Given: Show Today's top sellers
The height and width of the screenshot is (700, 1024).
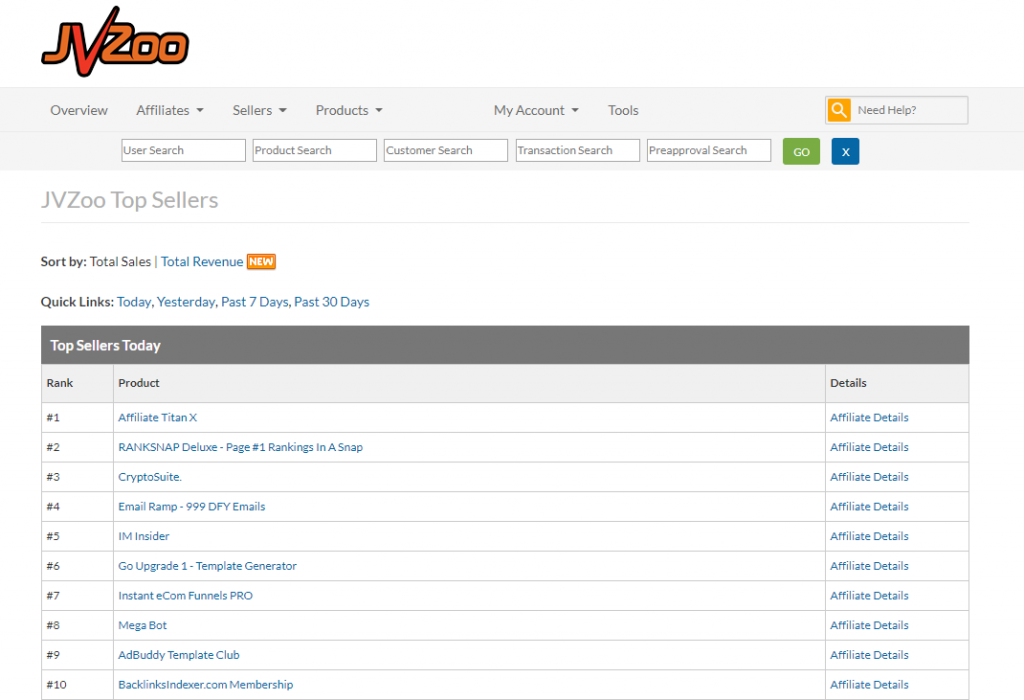Looking at the screenshot, I should (134, 302).
